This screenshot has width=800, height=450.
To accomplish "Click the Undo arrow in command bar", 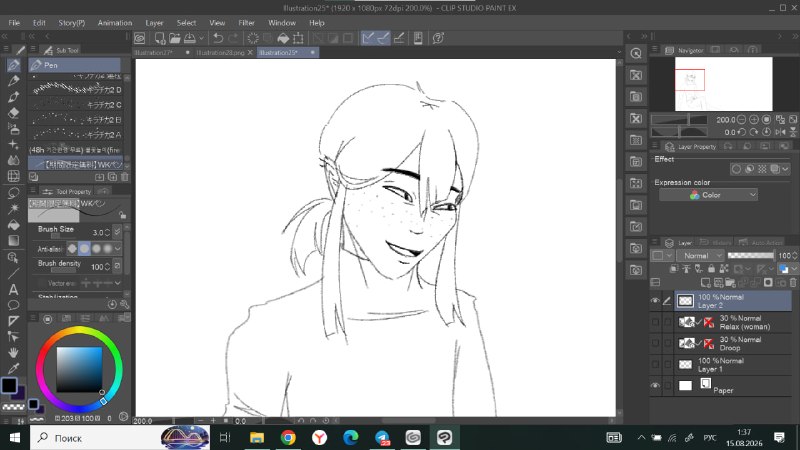I will point(218,38).
